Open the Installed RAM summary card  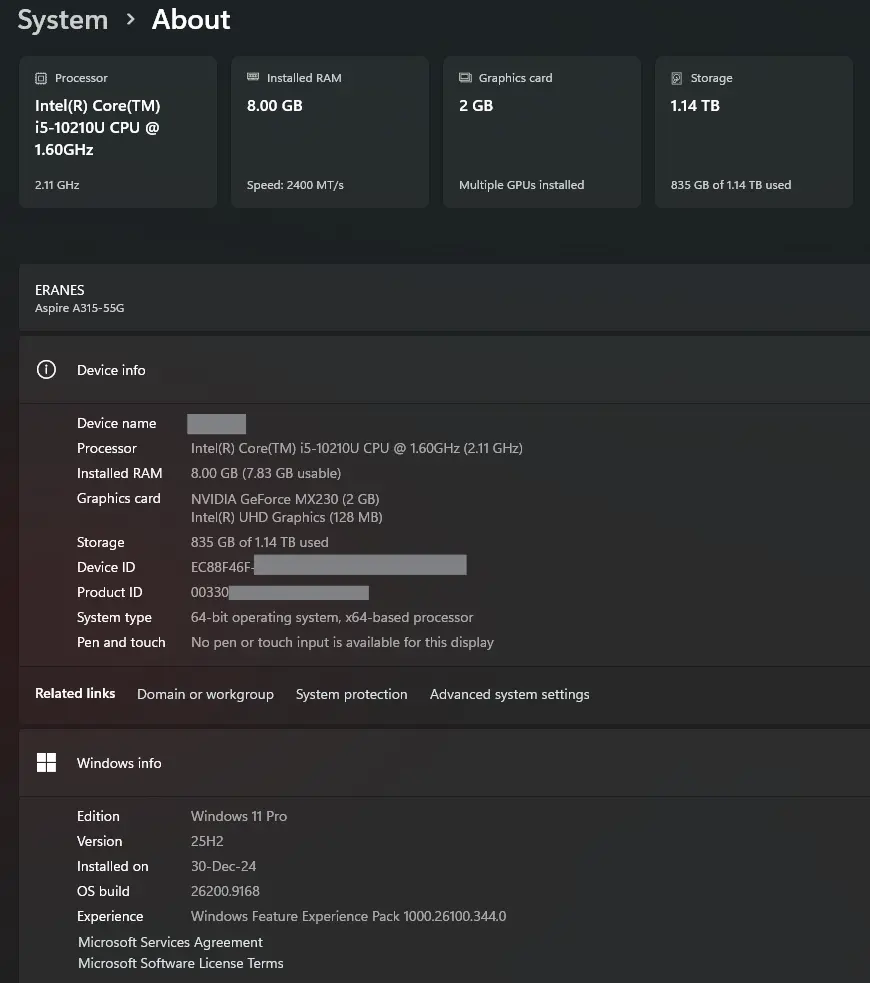pyautogui.click(x=330, y=132)
